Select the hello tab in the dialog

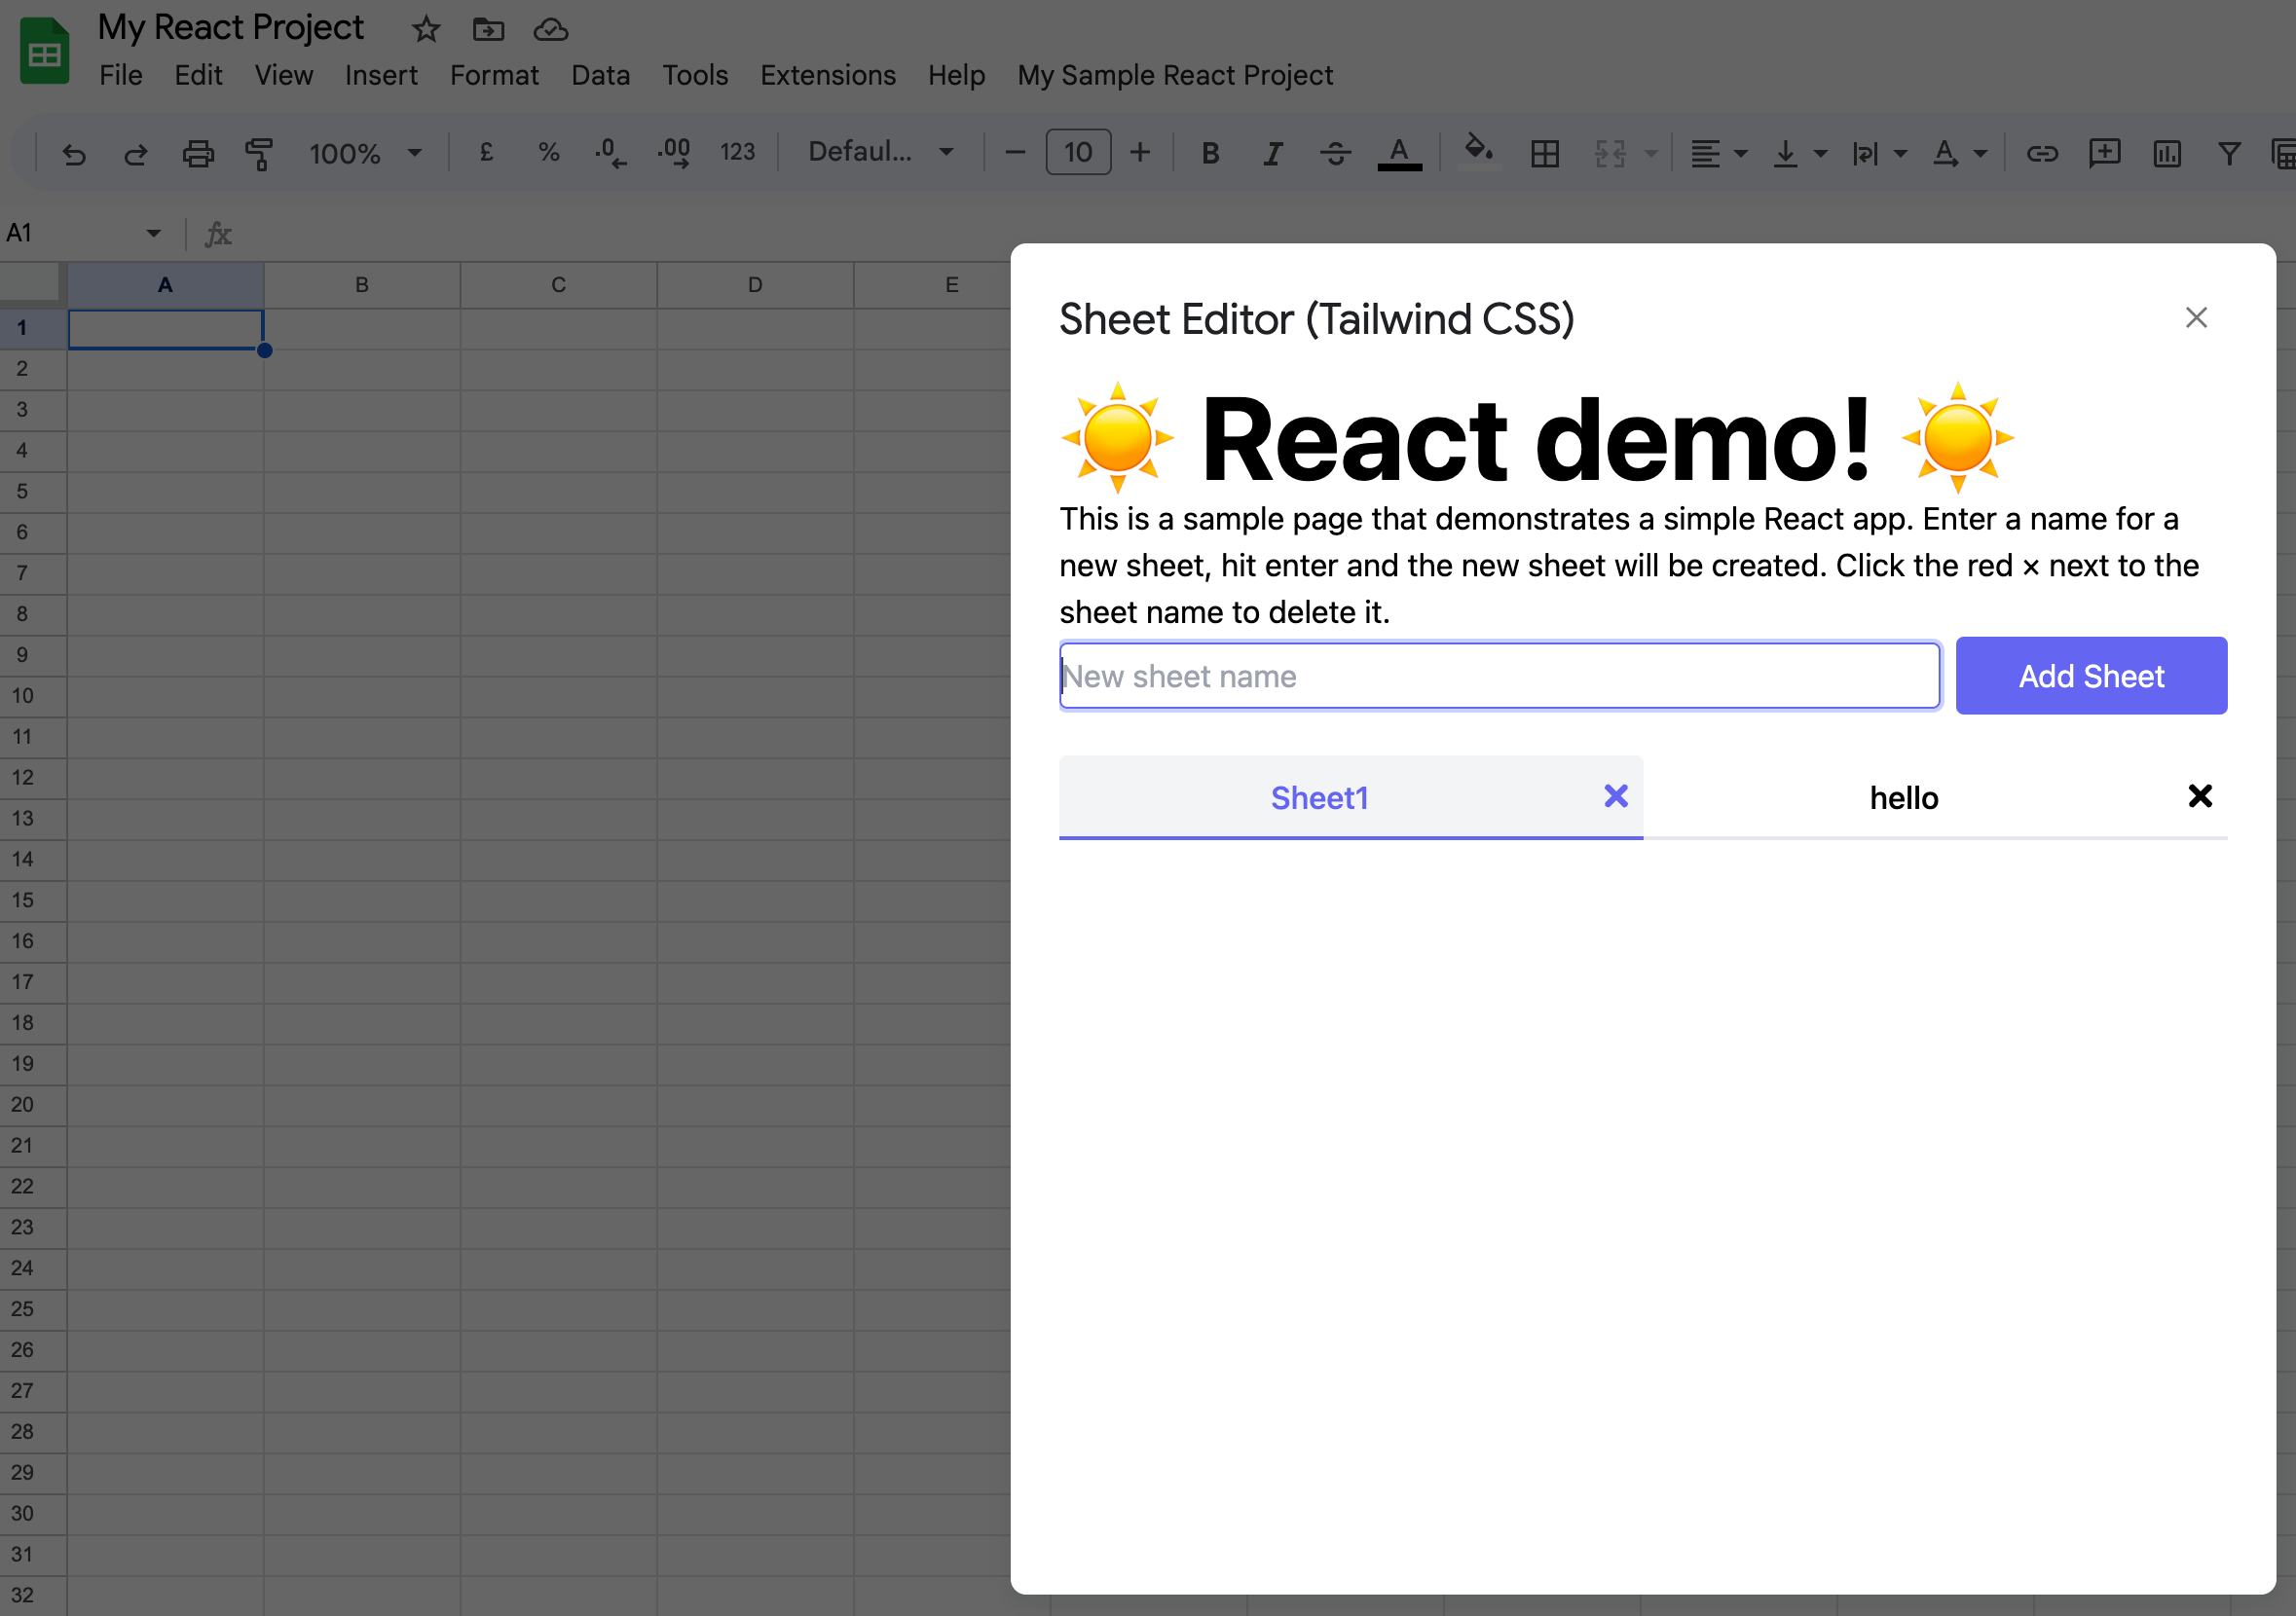point(1904,798)
